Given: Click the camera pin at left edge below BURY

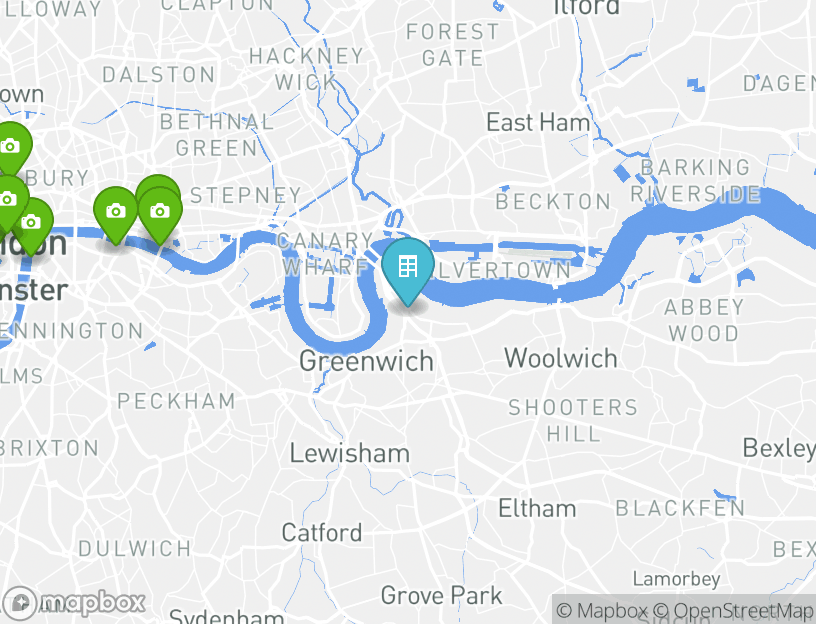Looking at the screenshot, I should [9, 202].
